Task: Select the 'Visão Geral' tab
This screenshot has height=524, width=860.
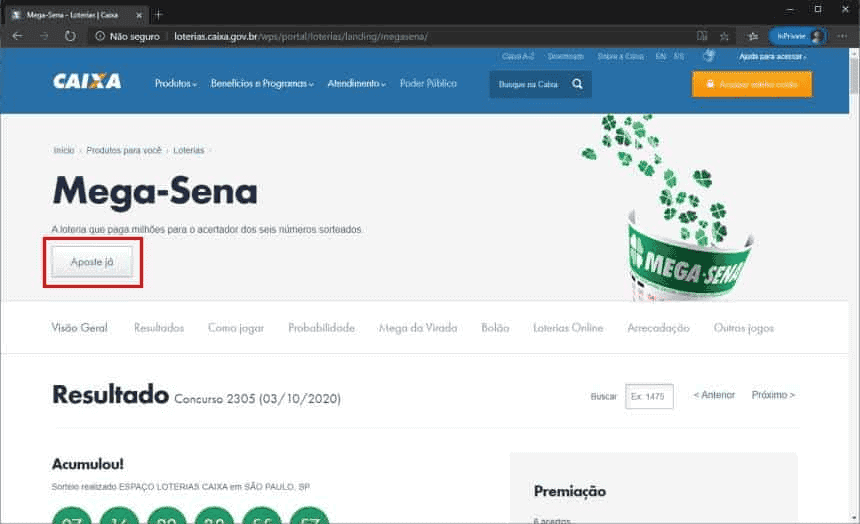Action: pos(80,328)
